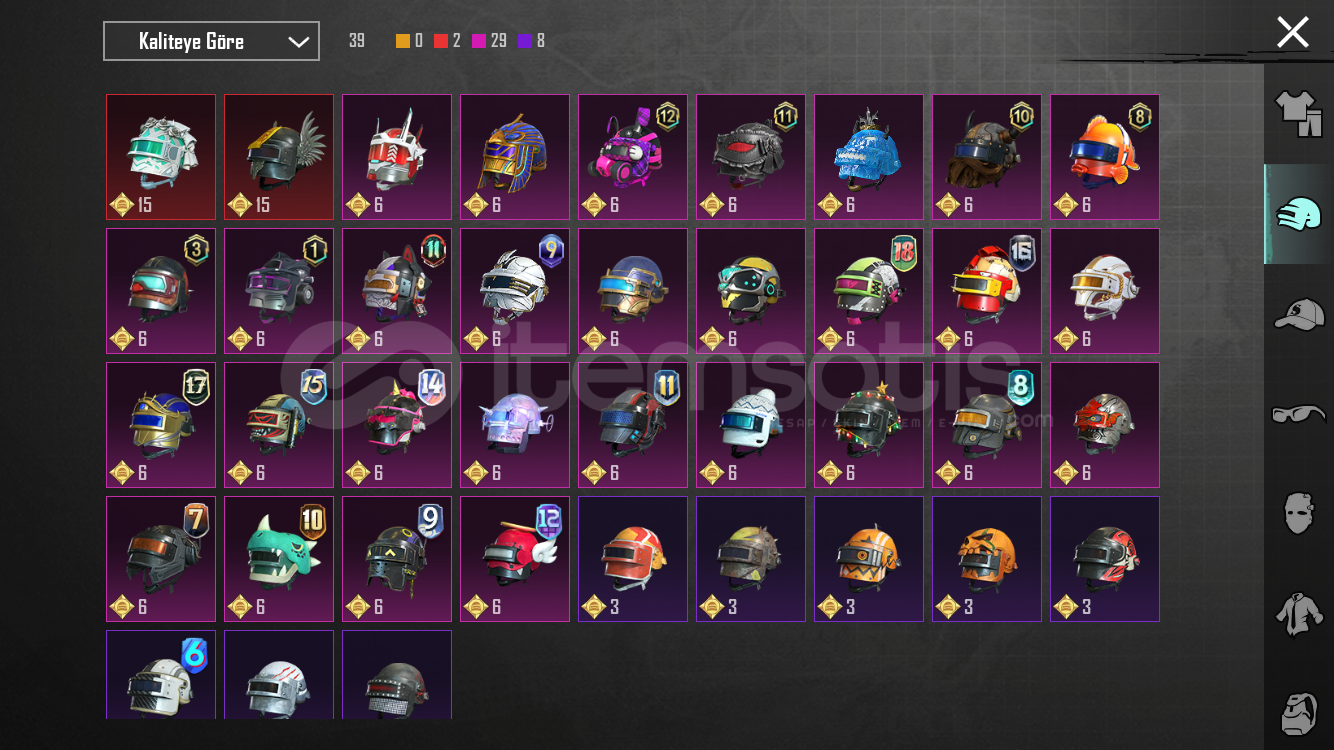Filter by the purple quality count 8

(x=532, y=41)
